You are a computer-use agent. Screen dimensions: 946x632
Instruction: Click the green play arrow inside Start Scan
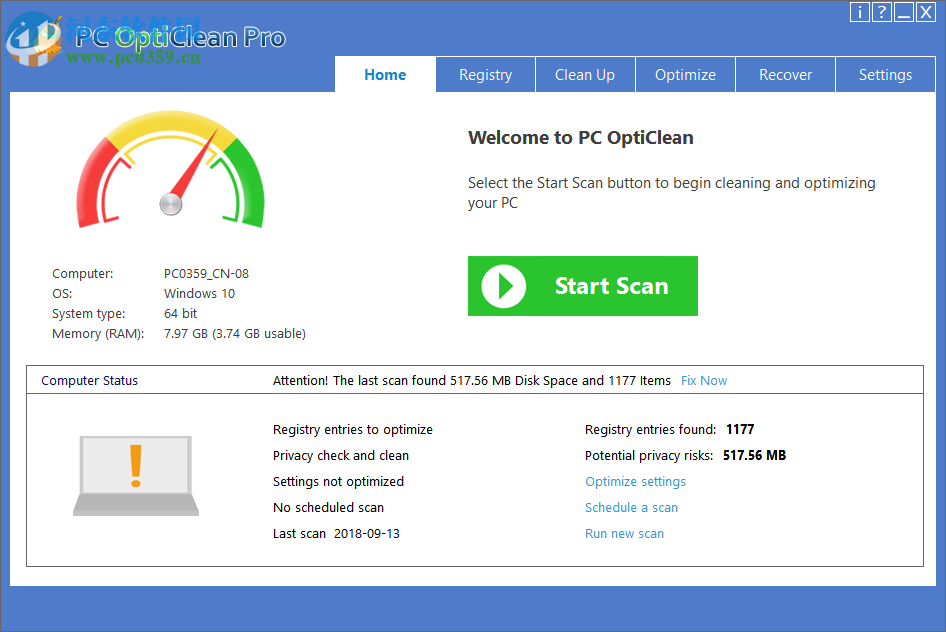(x=503, y=286)
